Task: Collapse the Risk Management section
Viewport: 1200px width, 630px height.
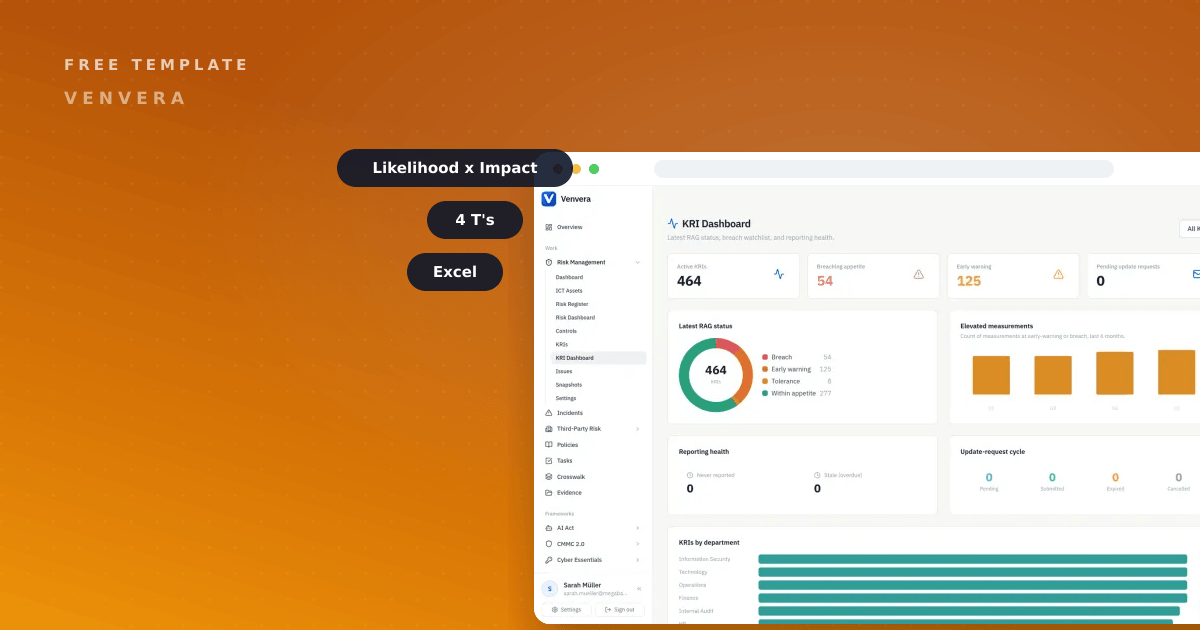Action: [x=638, y=262]
